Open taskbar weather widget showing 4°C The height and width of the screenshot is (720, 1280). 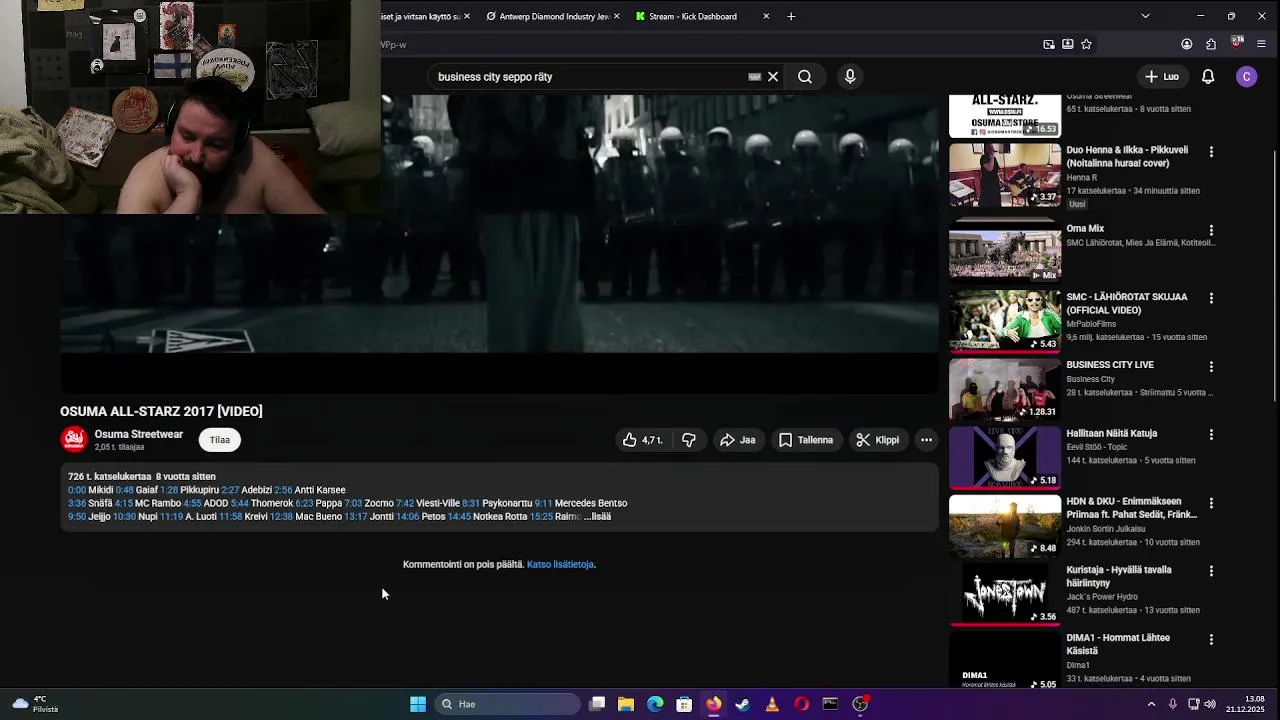pos(34,704)
